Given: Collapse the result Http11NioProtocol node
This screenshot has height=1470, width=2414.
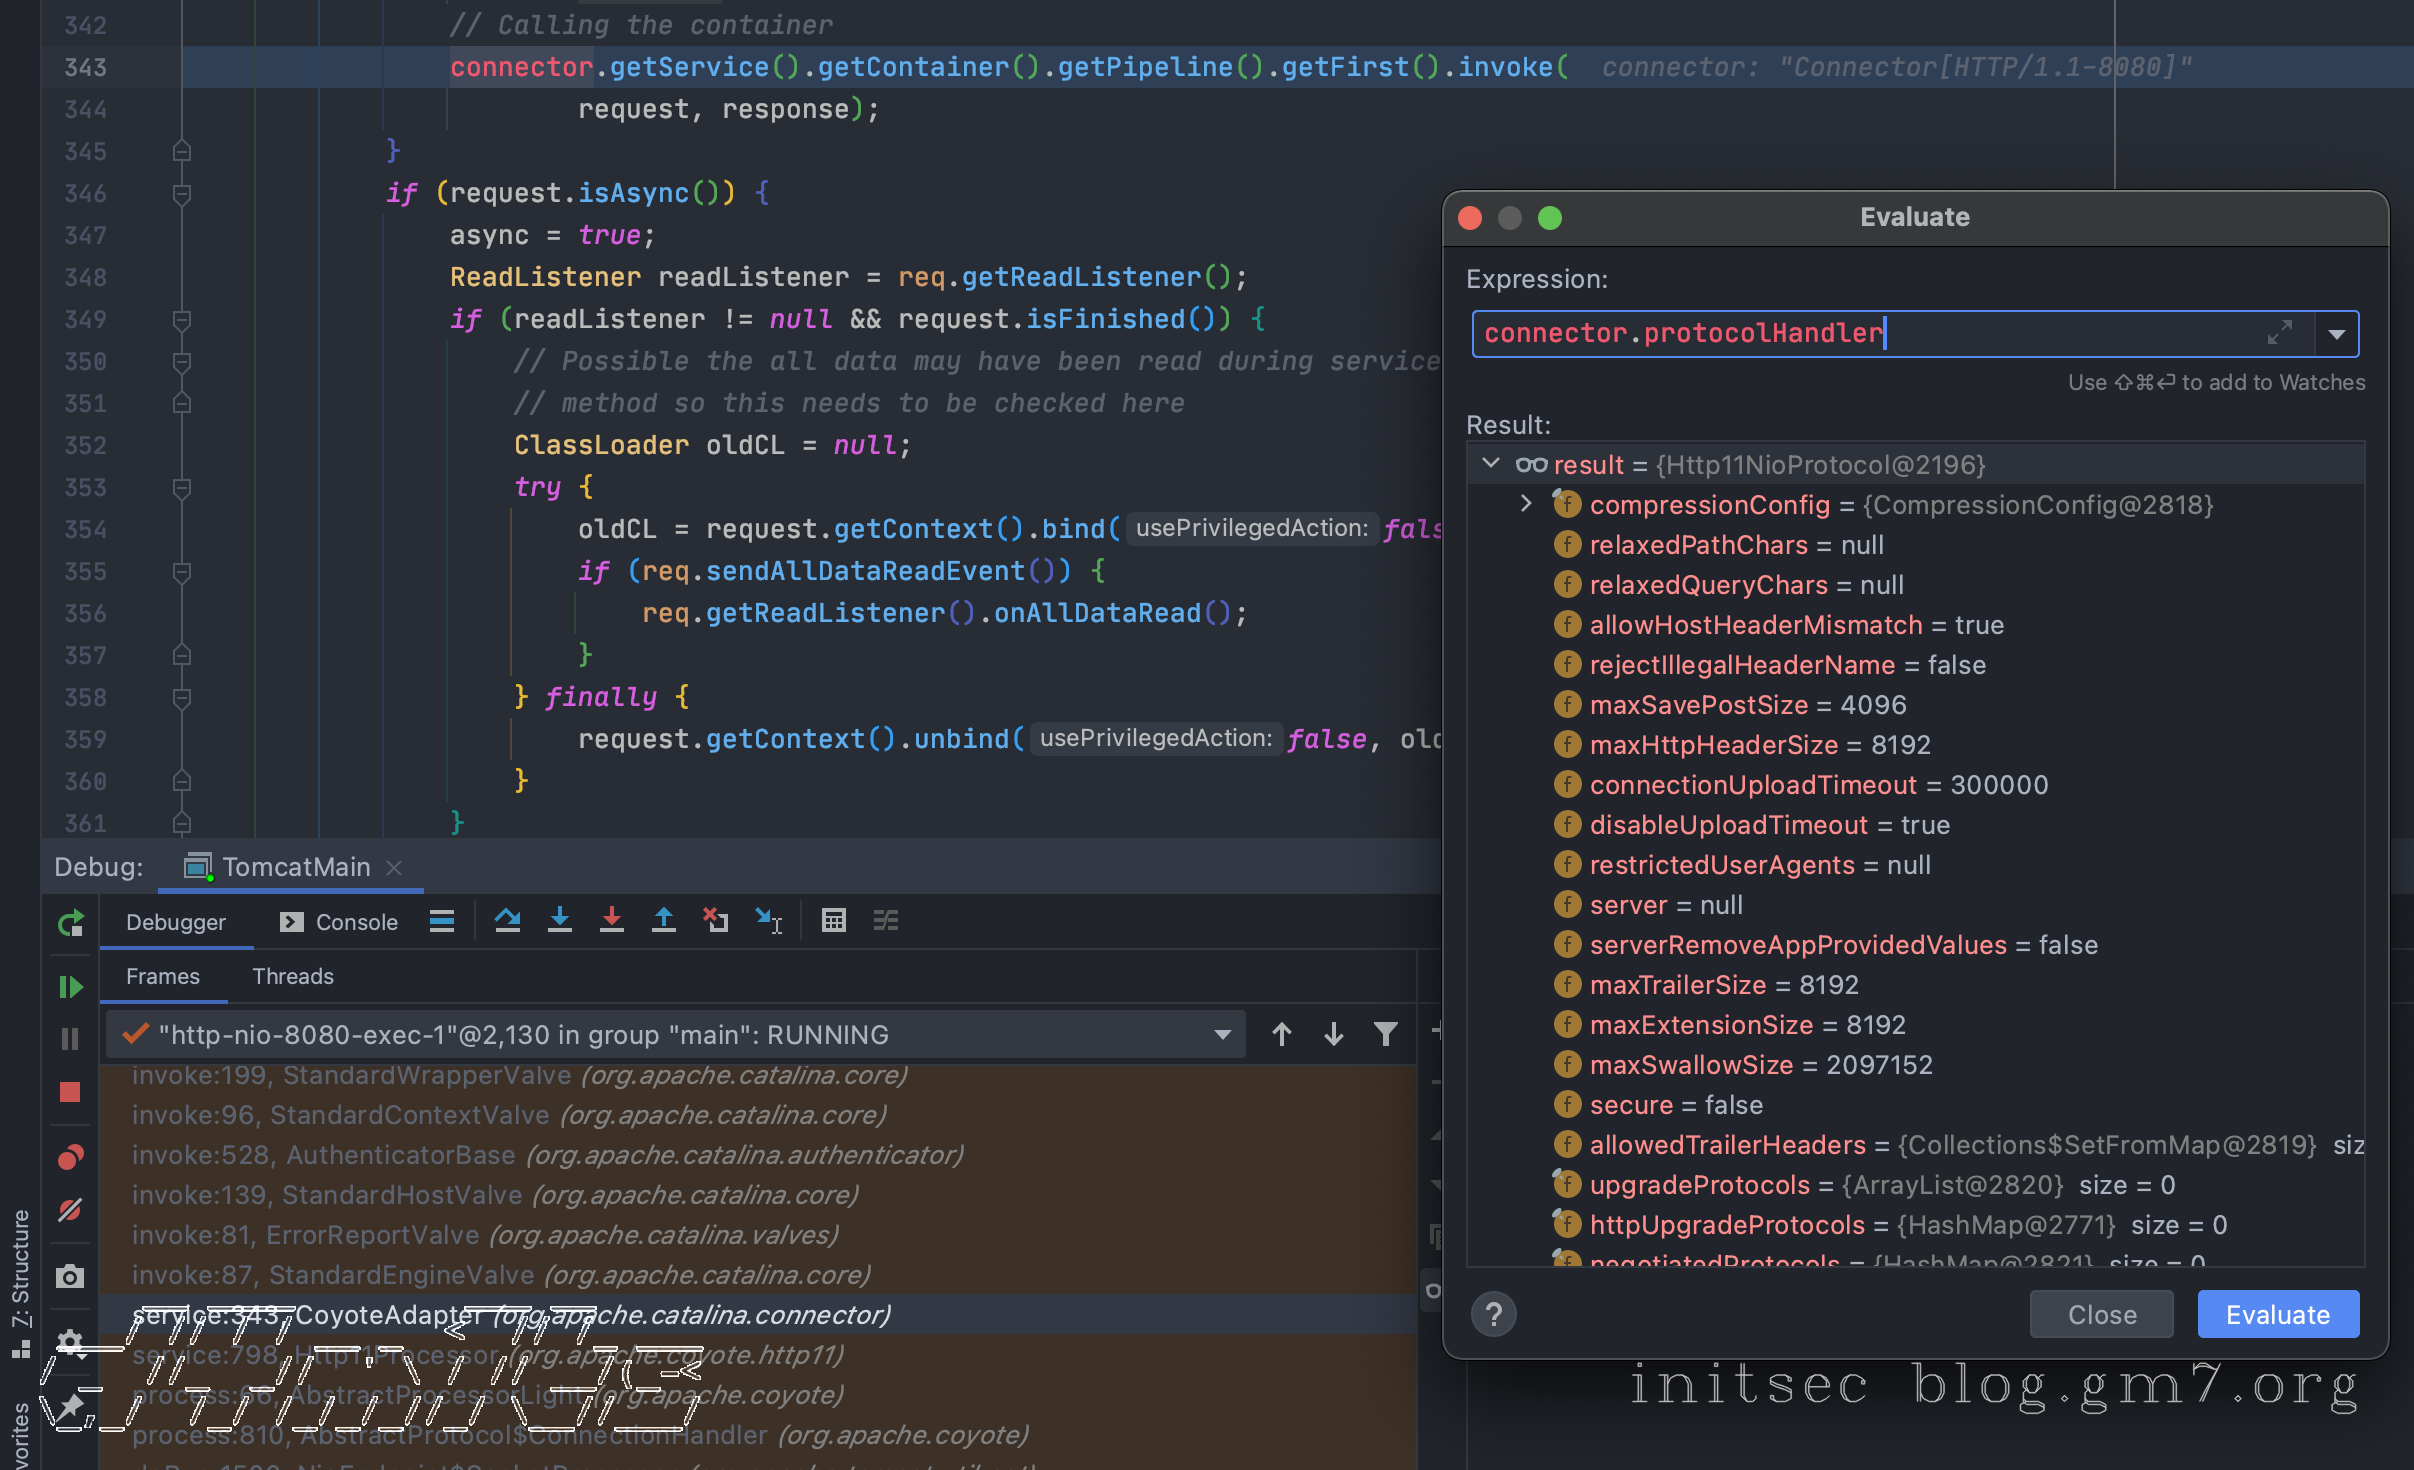Looking at the screenshot, I should point(1491,463).
